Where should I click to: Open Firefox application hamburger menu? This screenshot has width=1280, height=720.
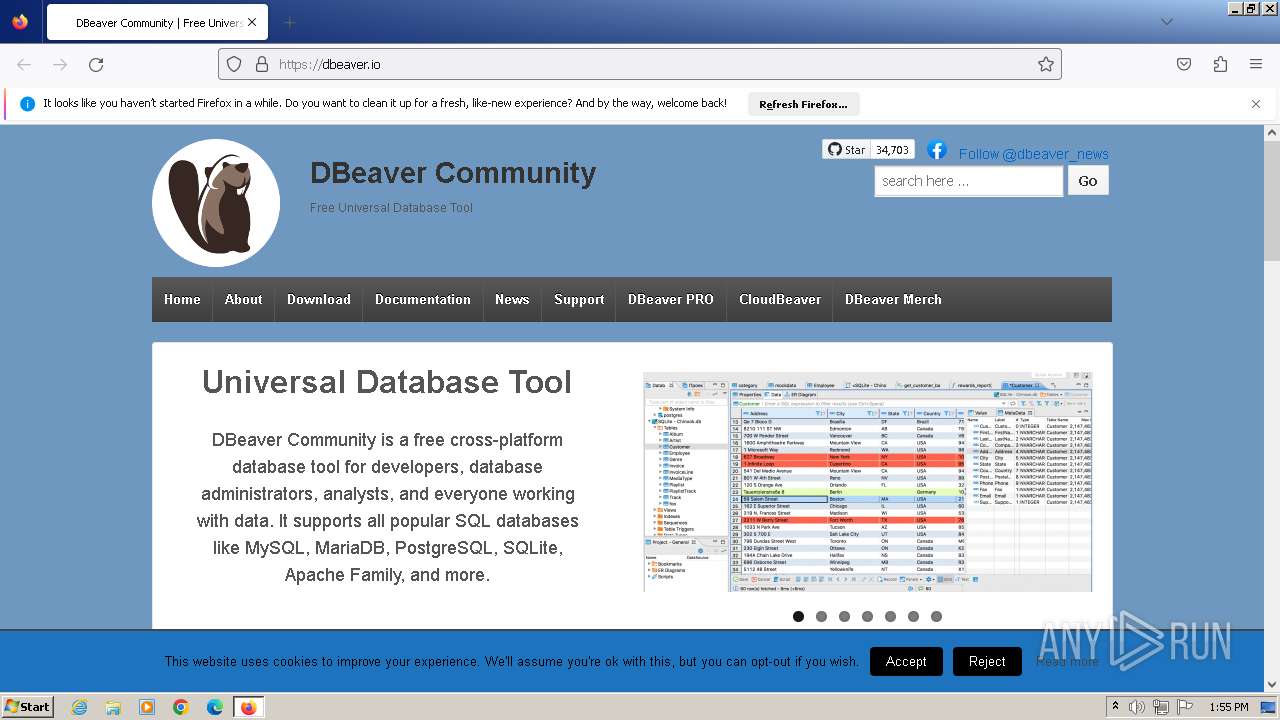tap(1256, 64)
